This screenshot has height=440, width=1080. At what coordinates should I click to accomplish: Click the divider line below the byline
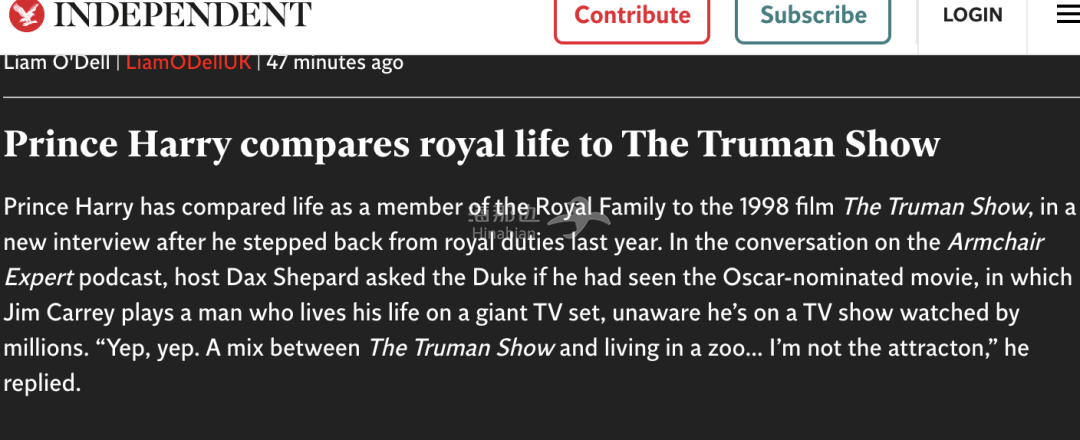point(540,98)
